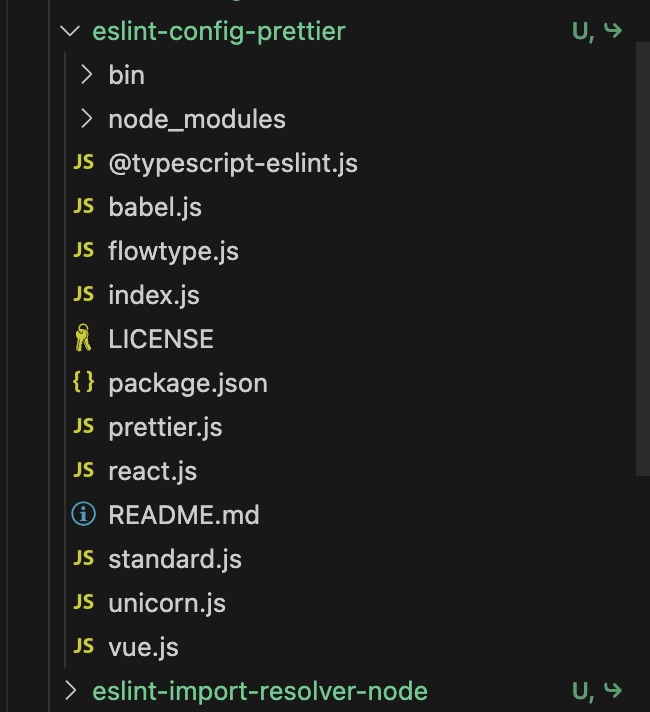Click the JS icon beside unicorn.js
650x712 pixels.
coord(84,602)
